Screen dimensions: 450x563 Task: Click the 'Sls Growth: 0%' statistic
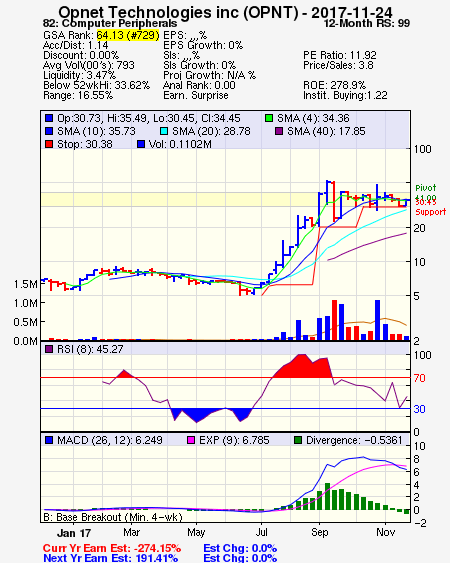[199, 65]
